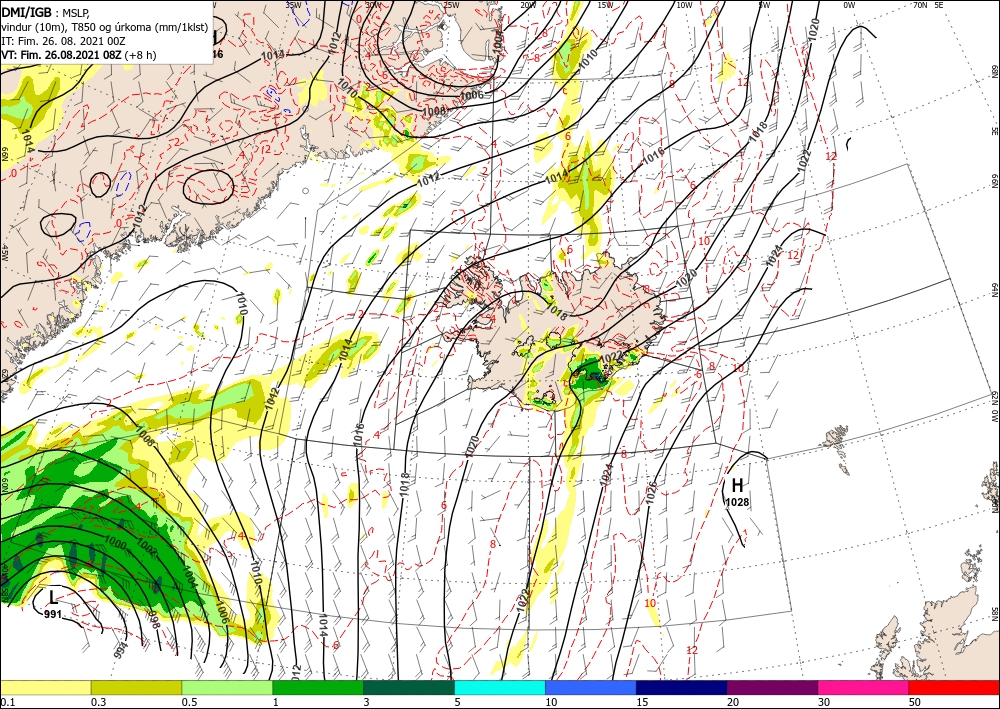This screenshot has width=1000, height=709.
Task: Click the pink 30–50 legend color band
Action: point(864,688)
